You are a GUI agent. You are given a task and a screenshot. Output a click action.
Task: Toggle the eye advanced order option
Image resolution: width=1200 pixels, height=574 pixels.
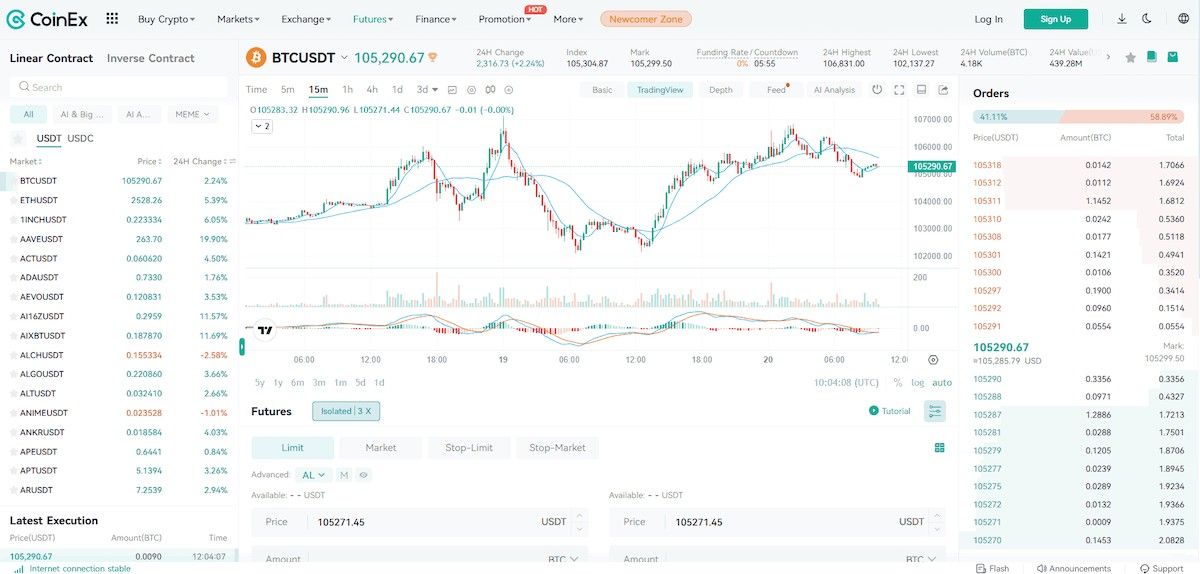click(364, 475)
